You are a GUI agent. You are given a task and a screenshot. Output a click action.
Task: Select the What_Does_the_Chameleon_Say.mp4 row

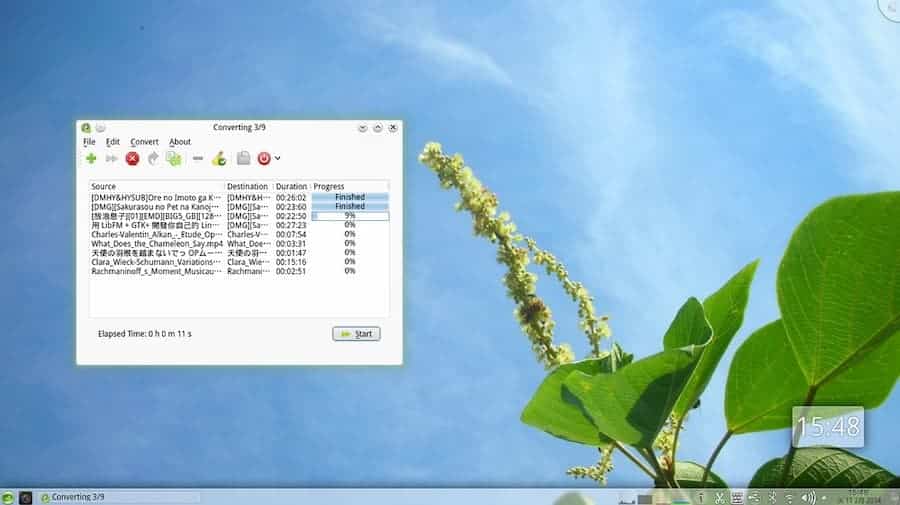pyautogui.click(x=156, y=243)
